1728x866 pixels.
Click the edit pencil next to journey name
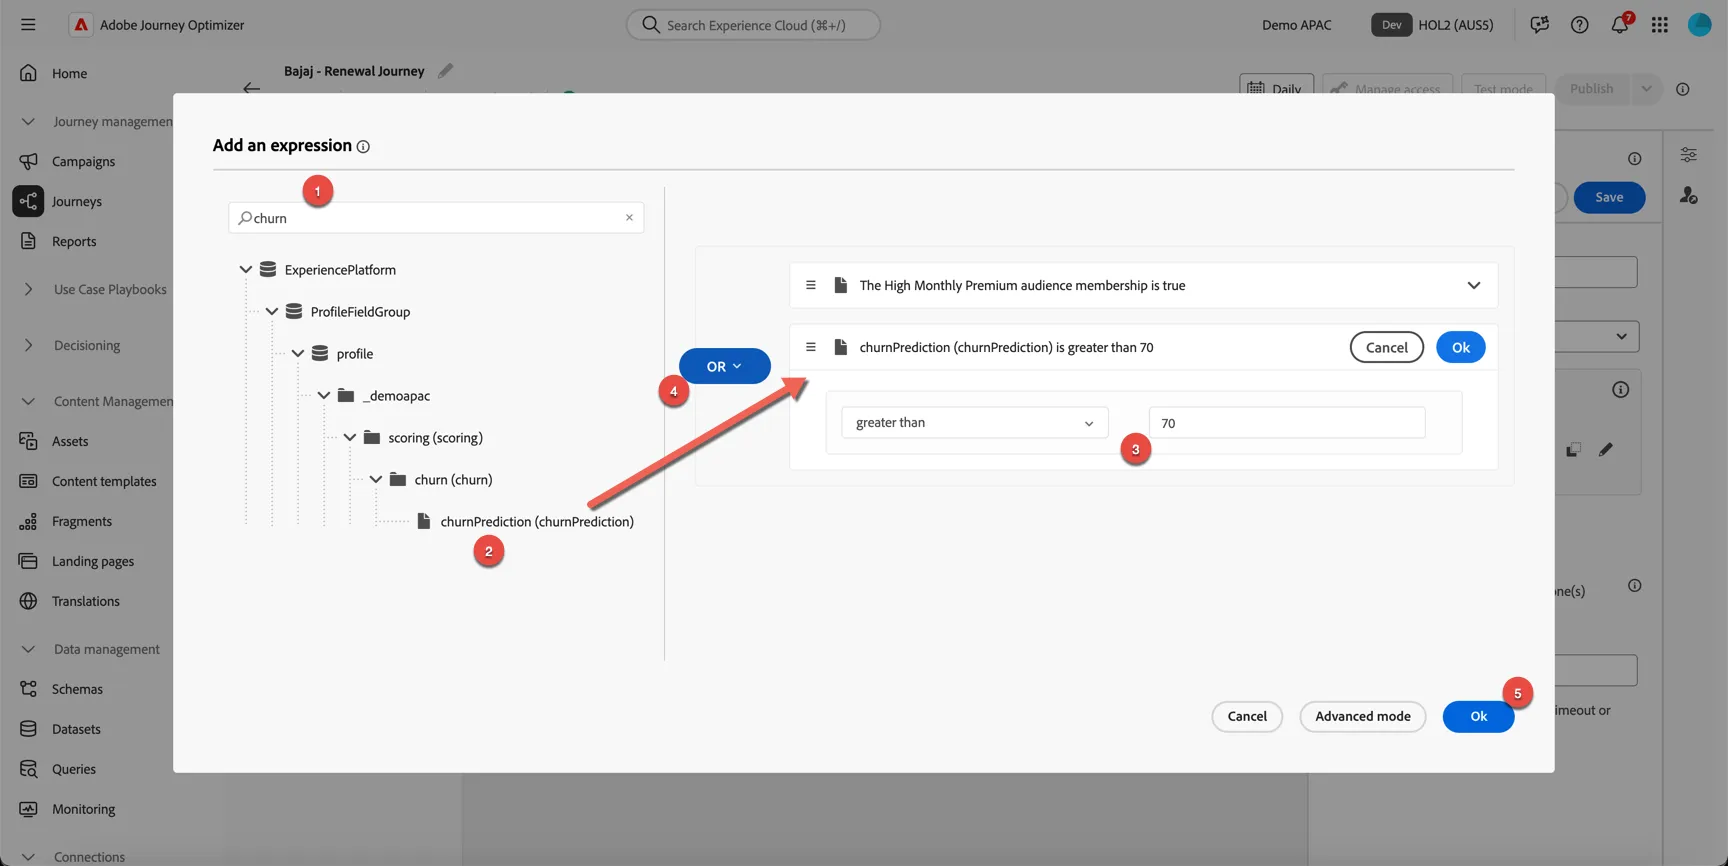pyautogui.click(x=445, y=71)
